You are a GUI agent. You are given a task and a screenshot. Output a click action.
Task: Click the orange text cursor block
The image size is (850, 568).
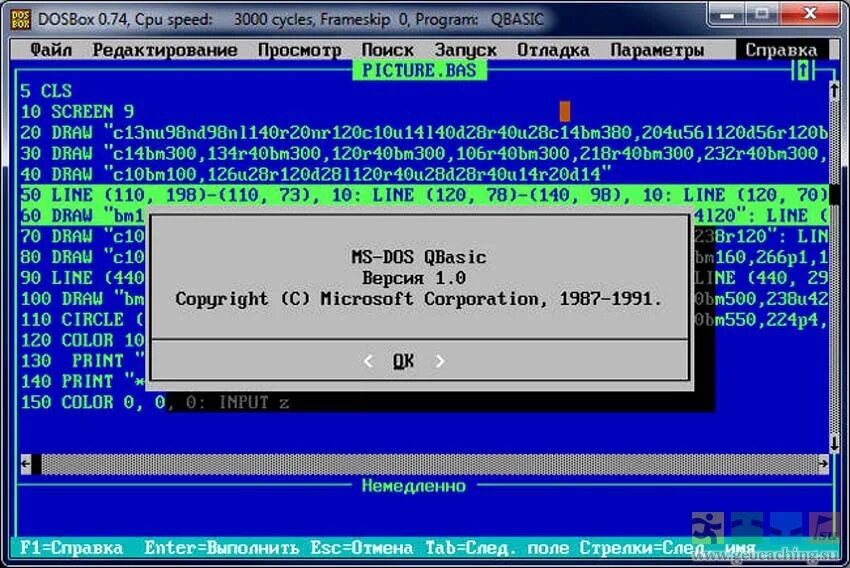[x=564, y=111]
